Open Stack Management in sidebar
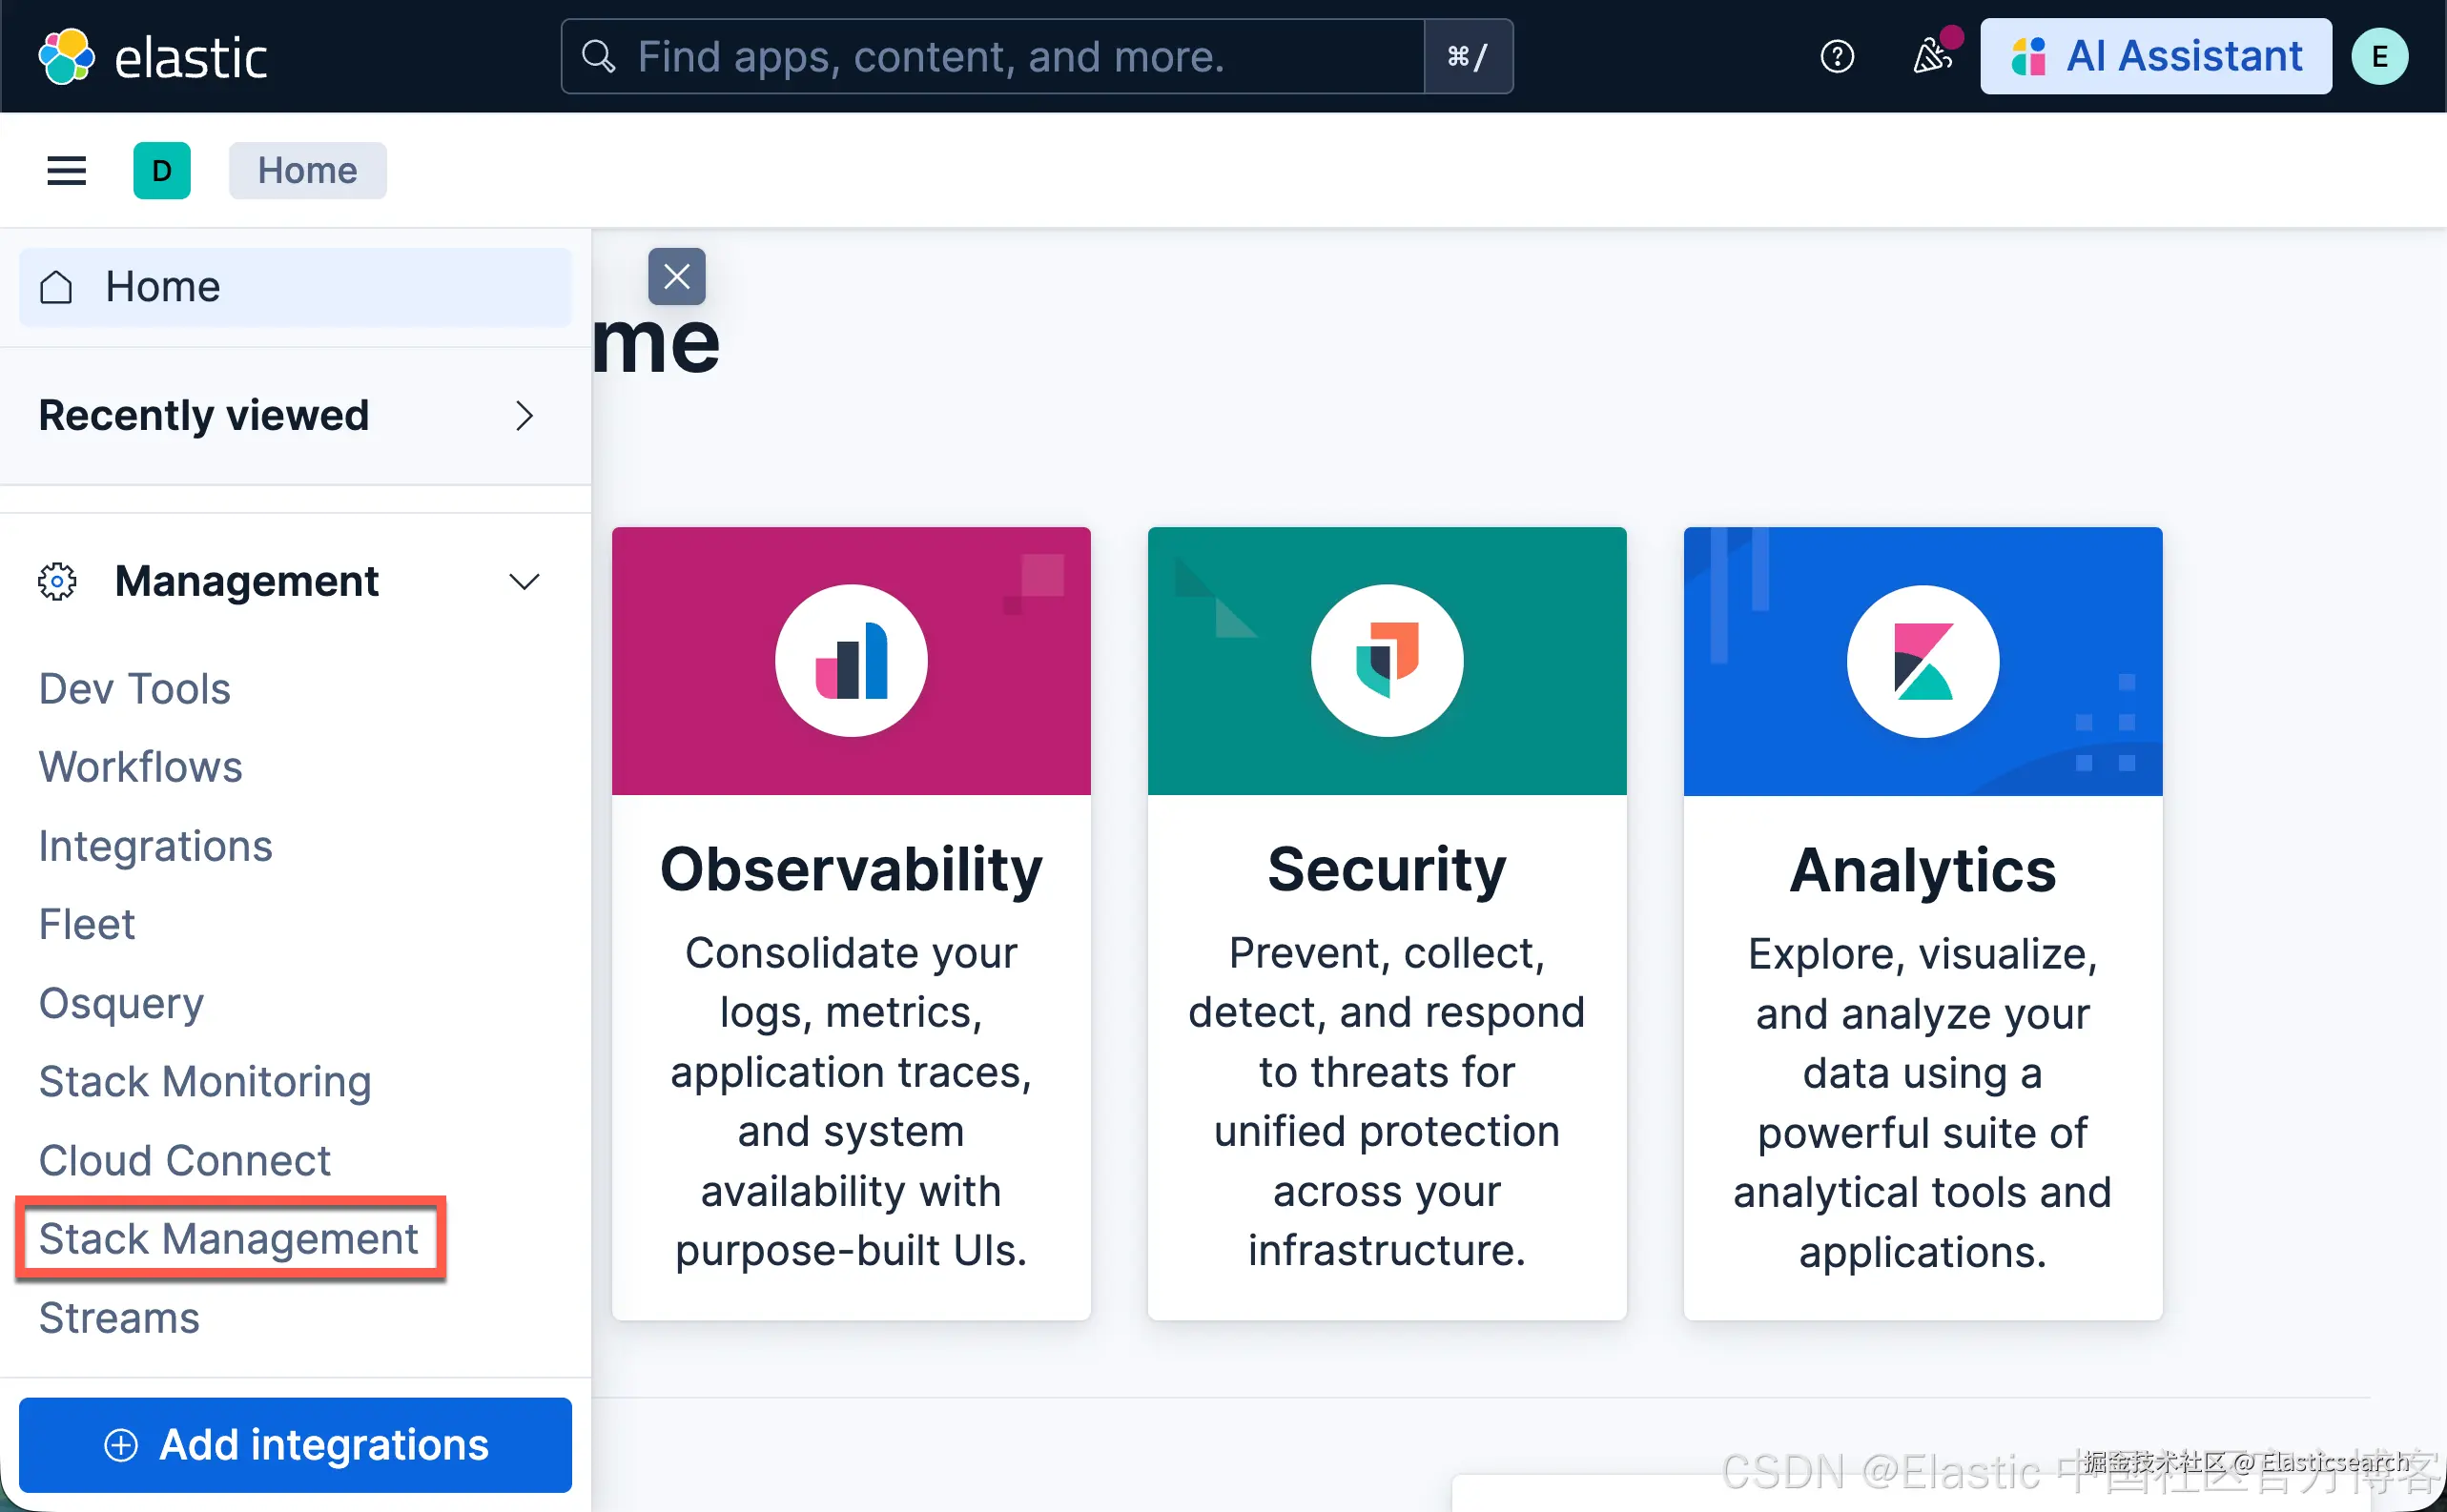This screenshot has height=1512, width=2447. coord(228,1239)
